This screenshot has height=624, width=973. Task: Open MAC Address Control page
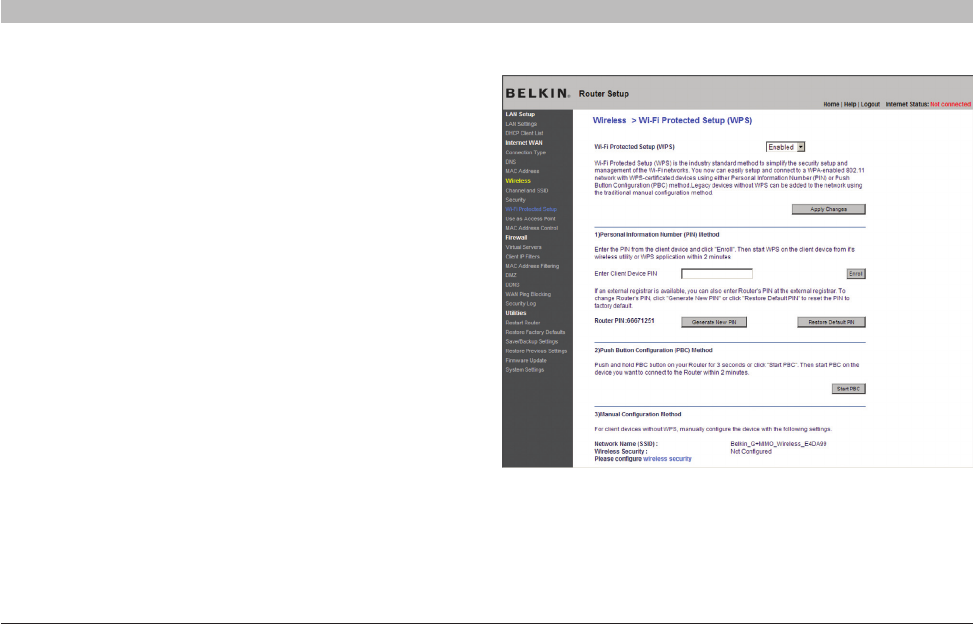pos(532,228)
